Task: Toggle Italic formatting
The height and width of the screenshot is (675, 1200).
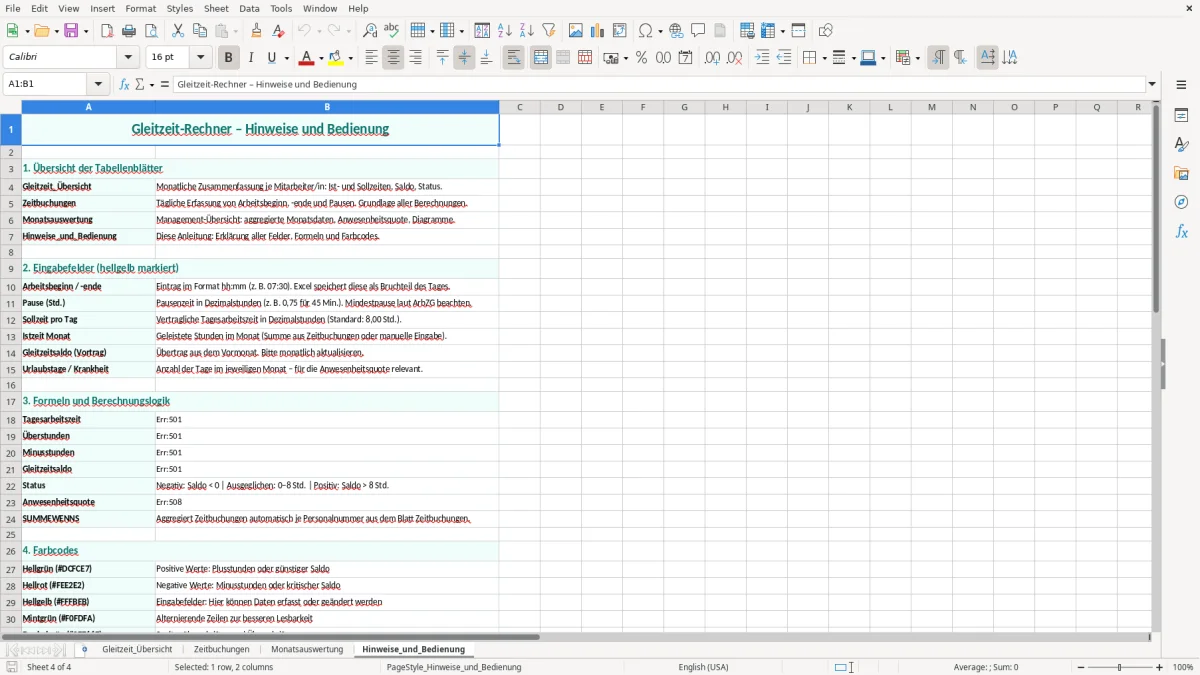Action: point(251,58)
